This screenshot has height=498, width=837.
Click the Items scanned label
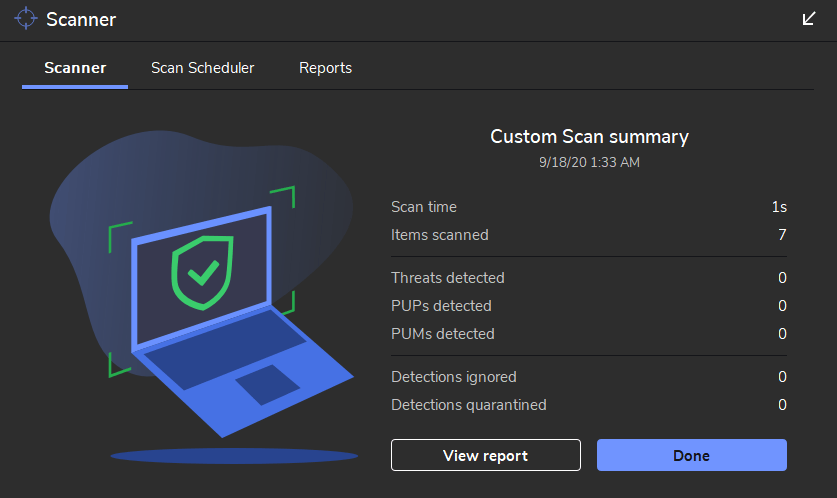pyautogui.click(x=440, y=235)
